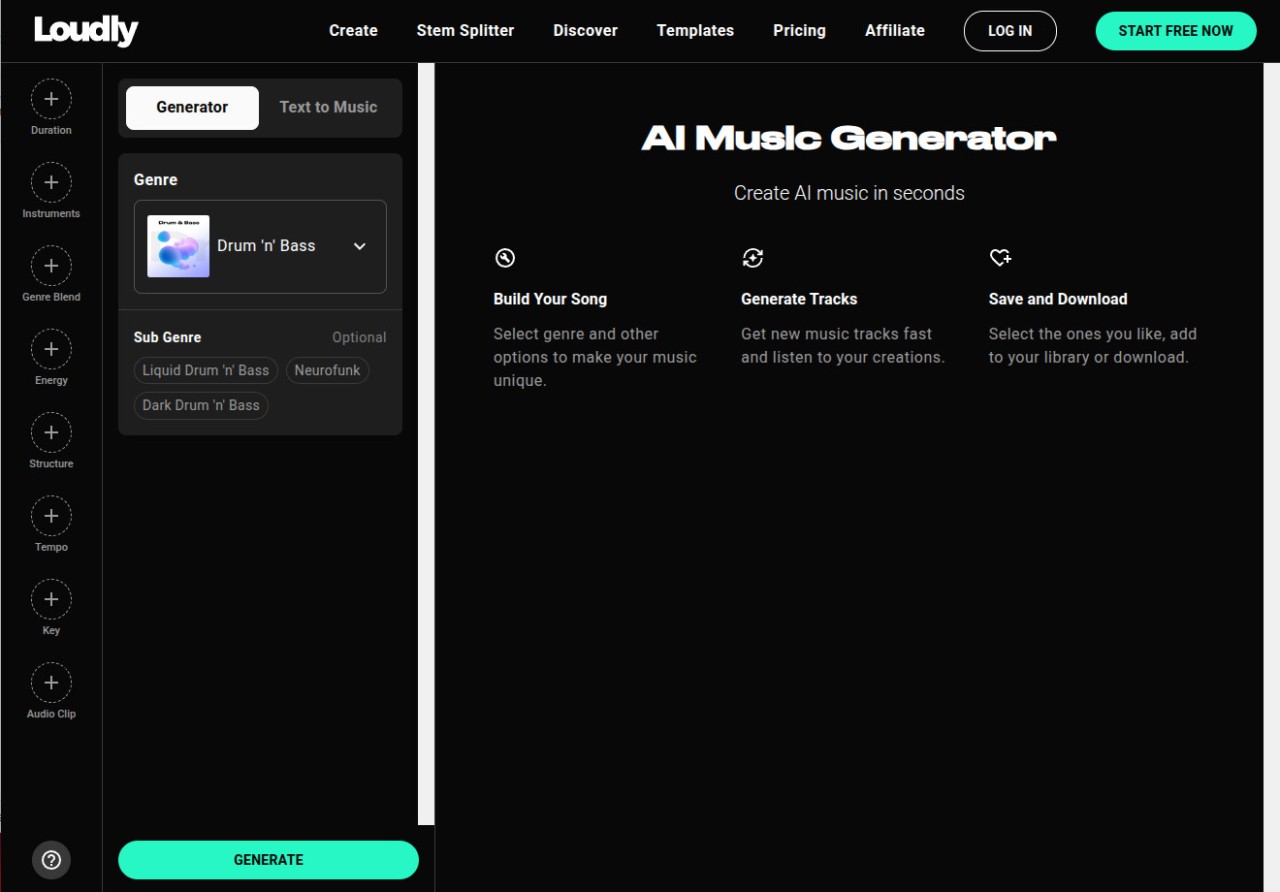
Task: Add the Structure setting
Action: [x=51, y=433]
